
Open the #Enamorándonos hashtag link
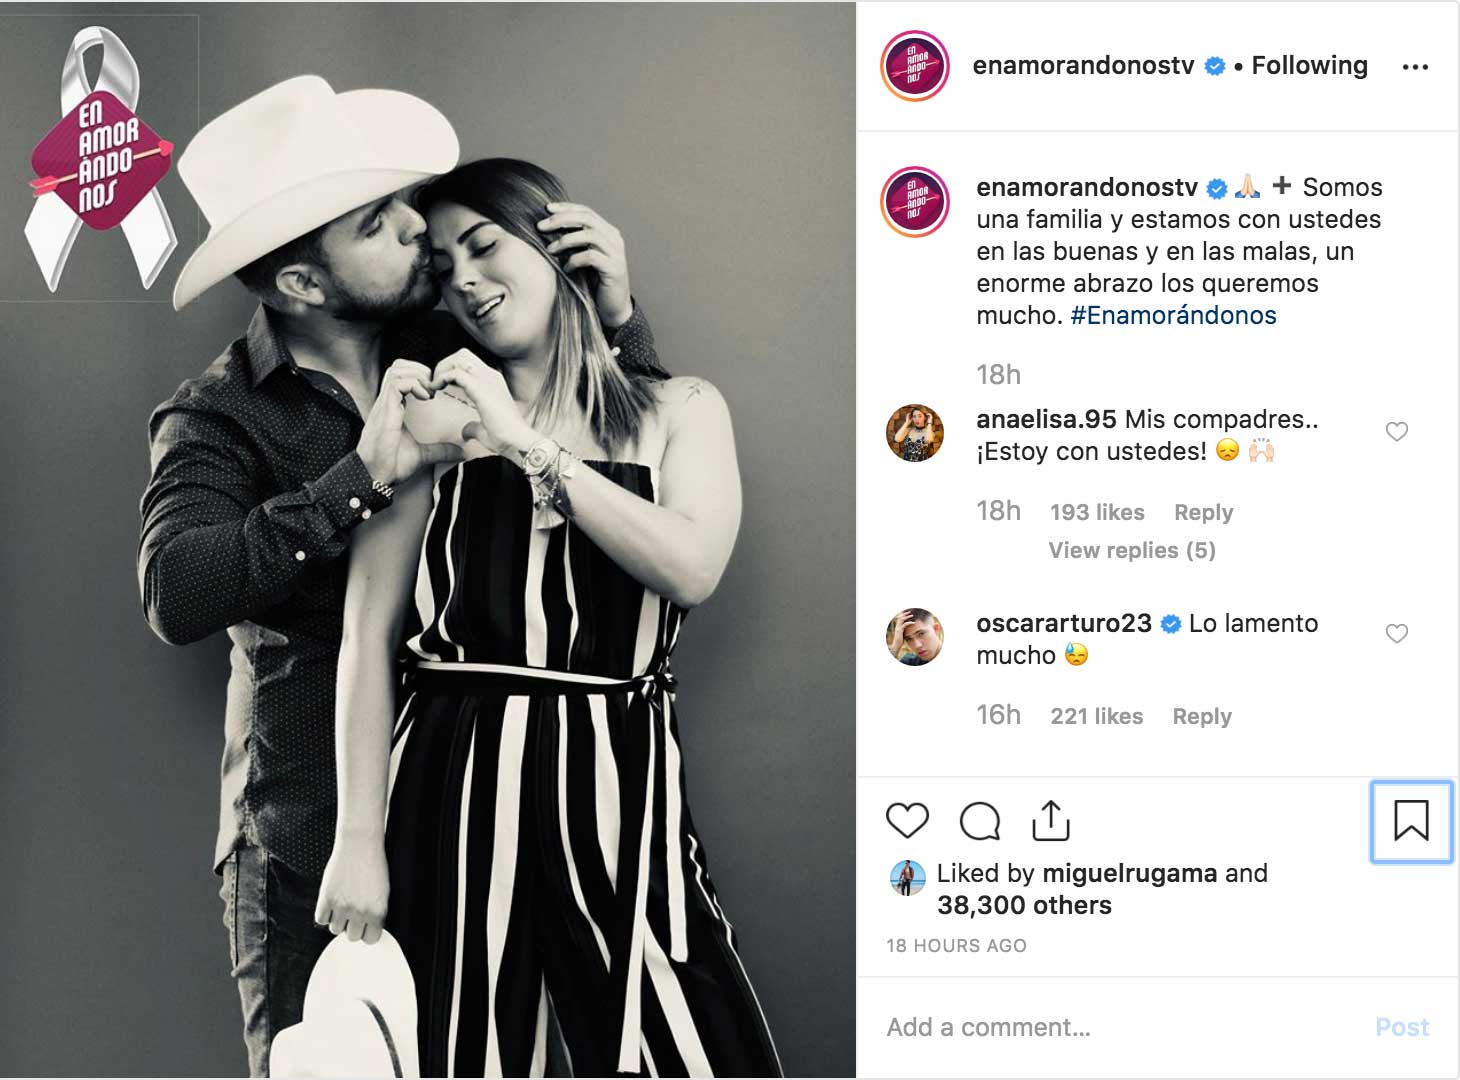point(1173,316)
